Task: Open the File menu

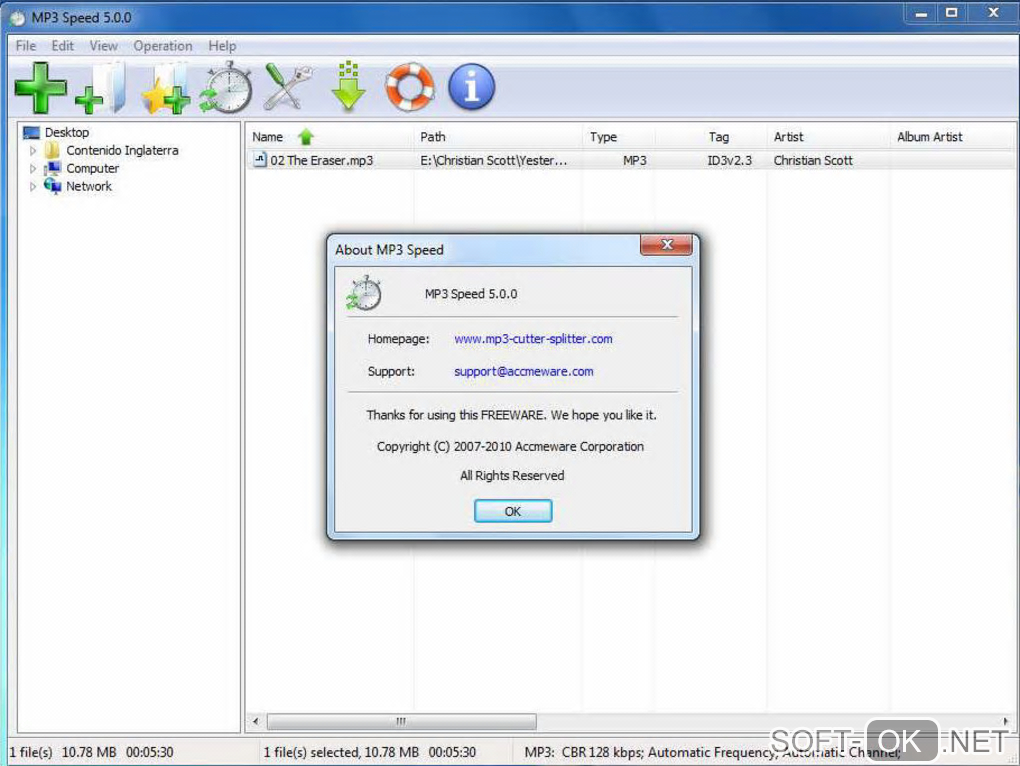Action: pyautogui.click(x=26, y=46)
